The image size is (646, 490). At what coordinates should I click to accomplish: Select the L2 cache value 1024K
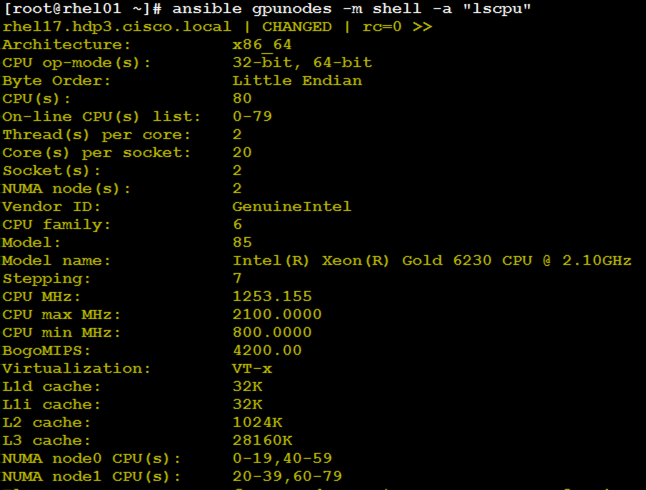257,422
